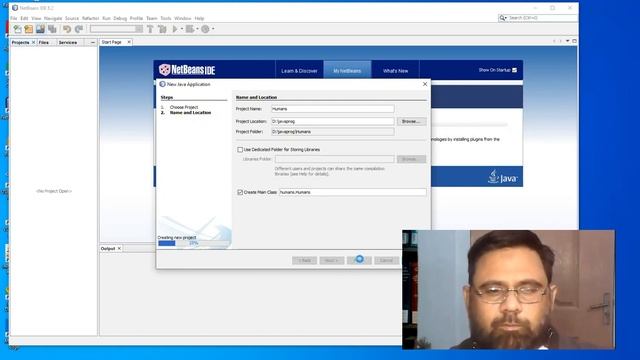Click the Project Location text field
This screenshot has height=360, width=640.
[333, 122]
